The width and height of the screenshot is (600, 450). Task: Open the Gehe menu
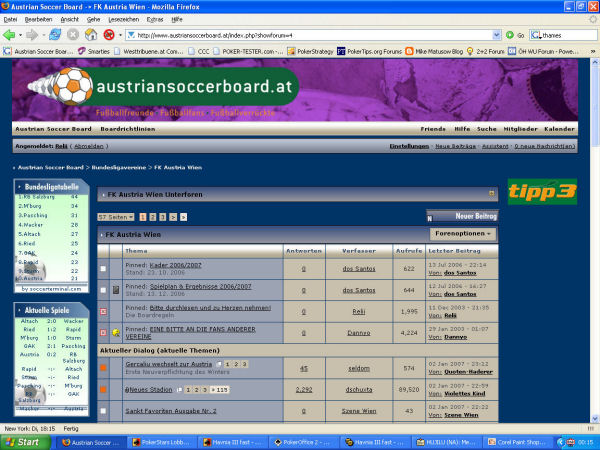tap(93, 20)
